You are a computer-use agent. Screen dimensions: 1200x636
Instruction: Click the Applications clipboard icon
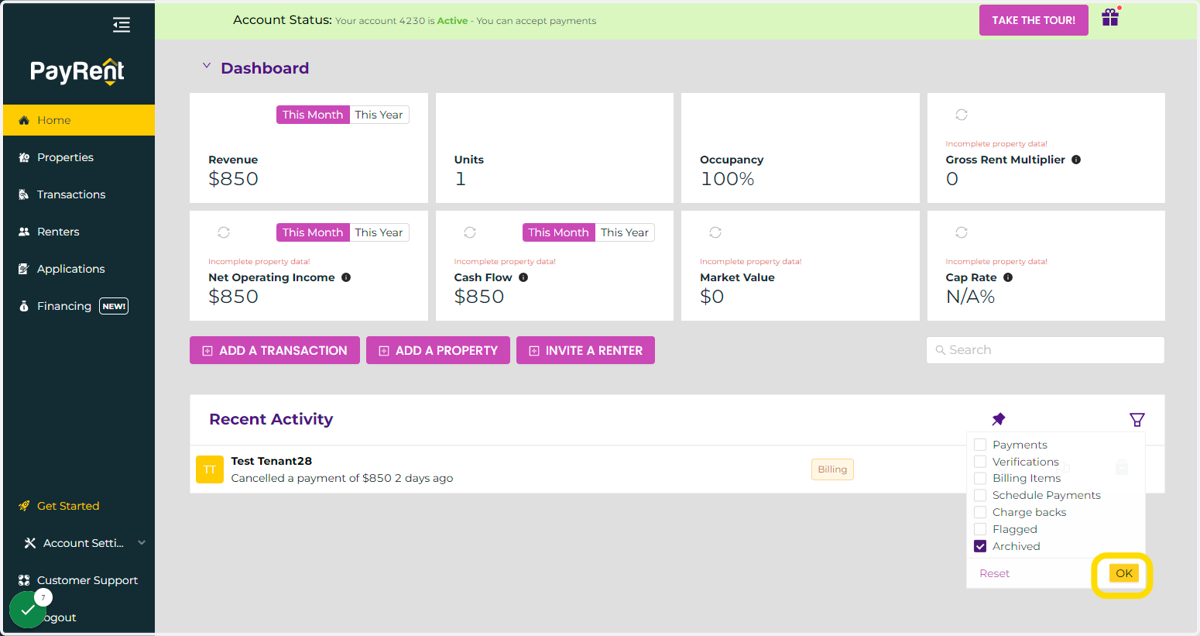24,269
